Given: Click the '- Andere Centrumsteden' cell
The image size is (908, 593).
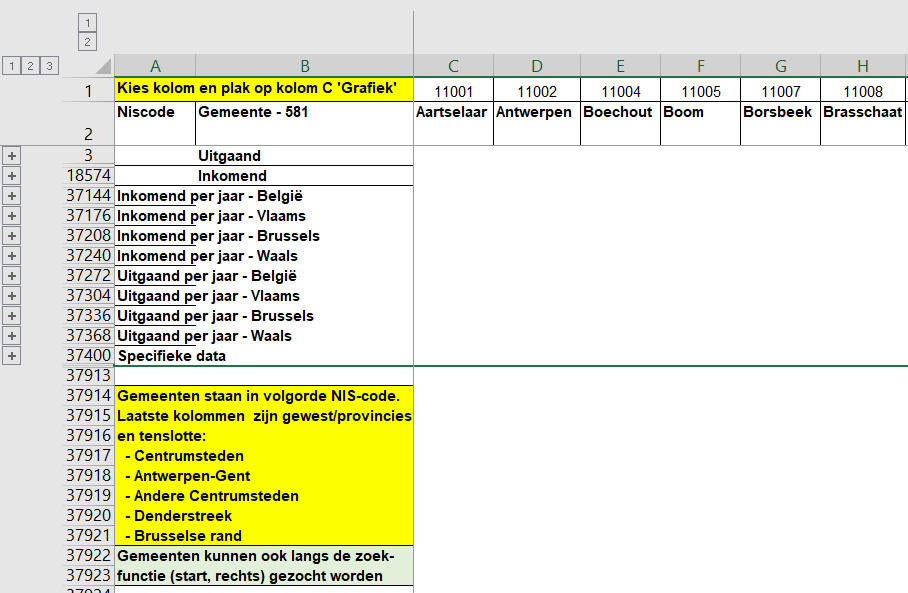Looking at the screenshot, I should (264, 496).
